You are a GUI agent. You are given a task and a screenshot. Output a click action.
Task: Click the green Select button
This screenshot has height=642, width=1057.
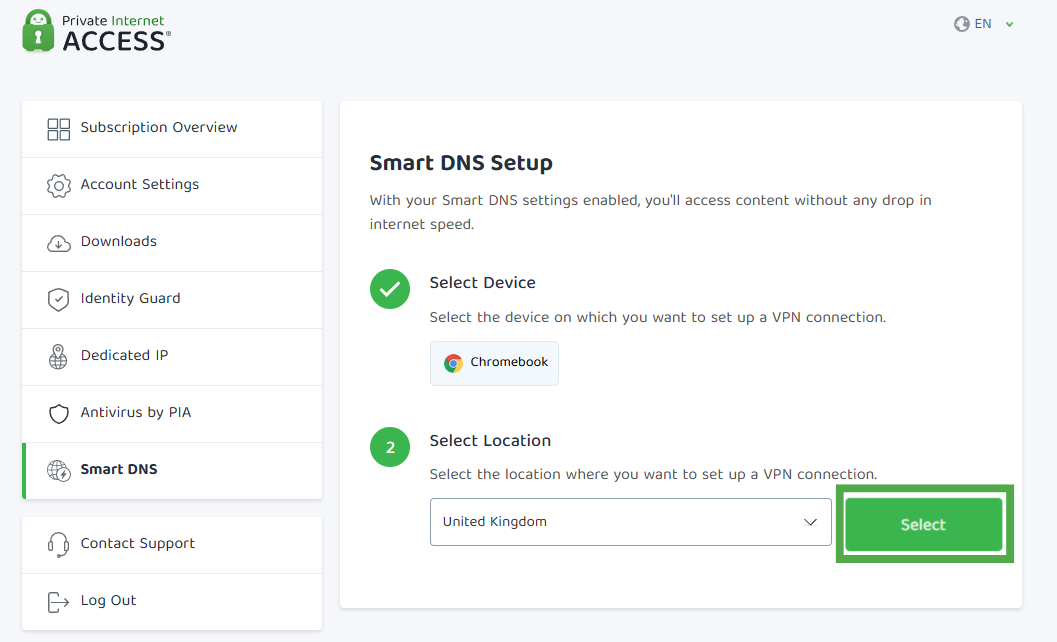[924, 525]
